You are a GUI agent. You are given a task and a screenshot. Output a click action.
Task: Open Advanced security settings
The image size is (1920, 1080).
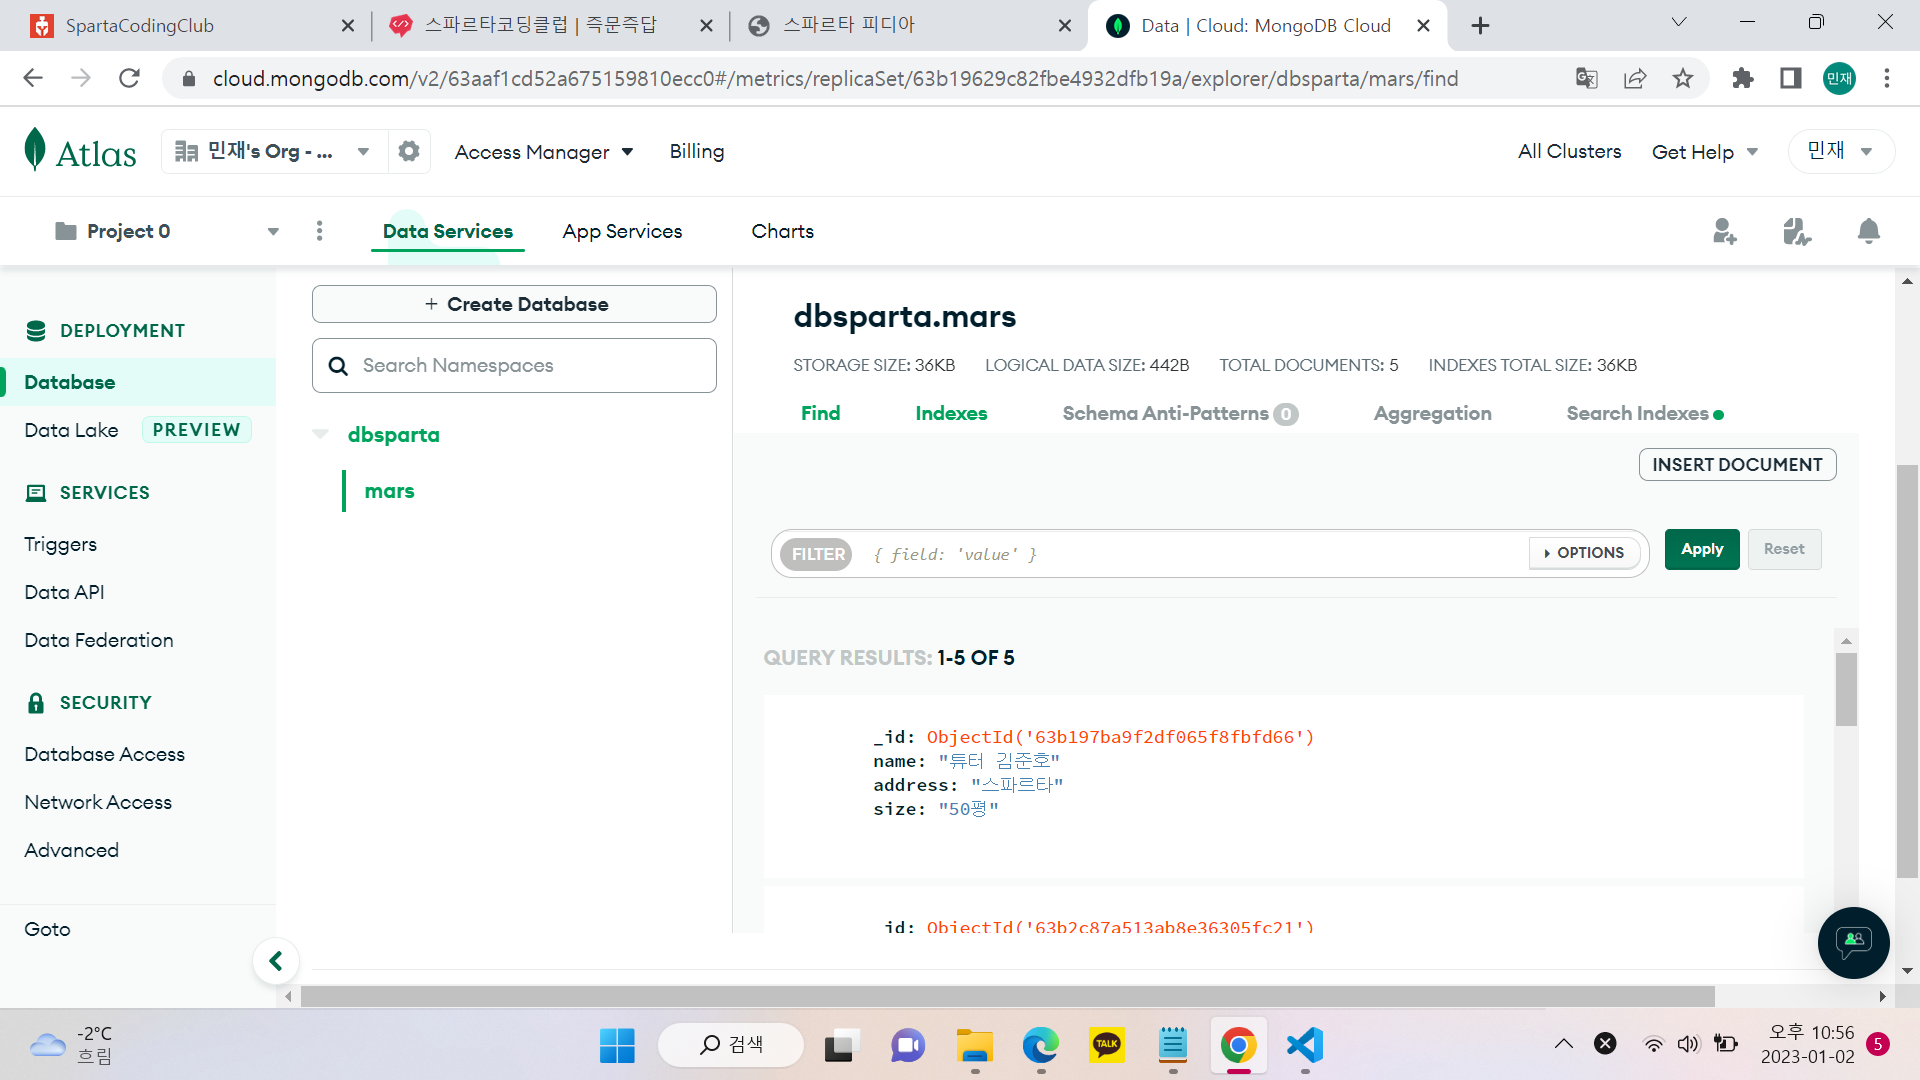pos(72,850)
